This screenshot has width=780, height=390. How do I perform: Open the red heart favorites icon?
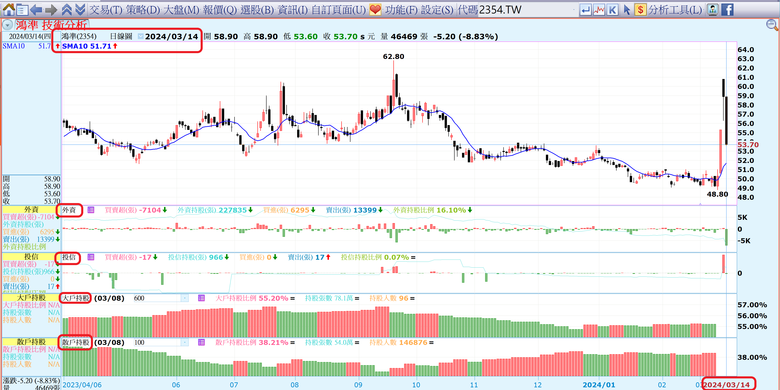[376, 9]
